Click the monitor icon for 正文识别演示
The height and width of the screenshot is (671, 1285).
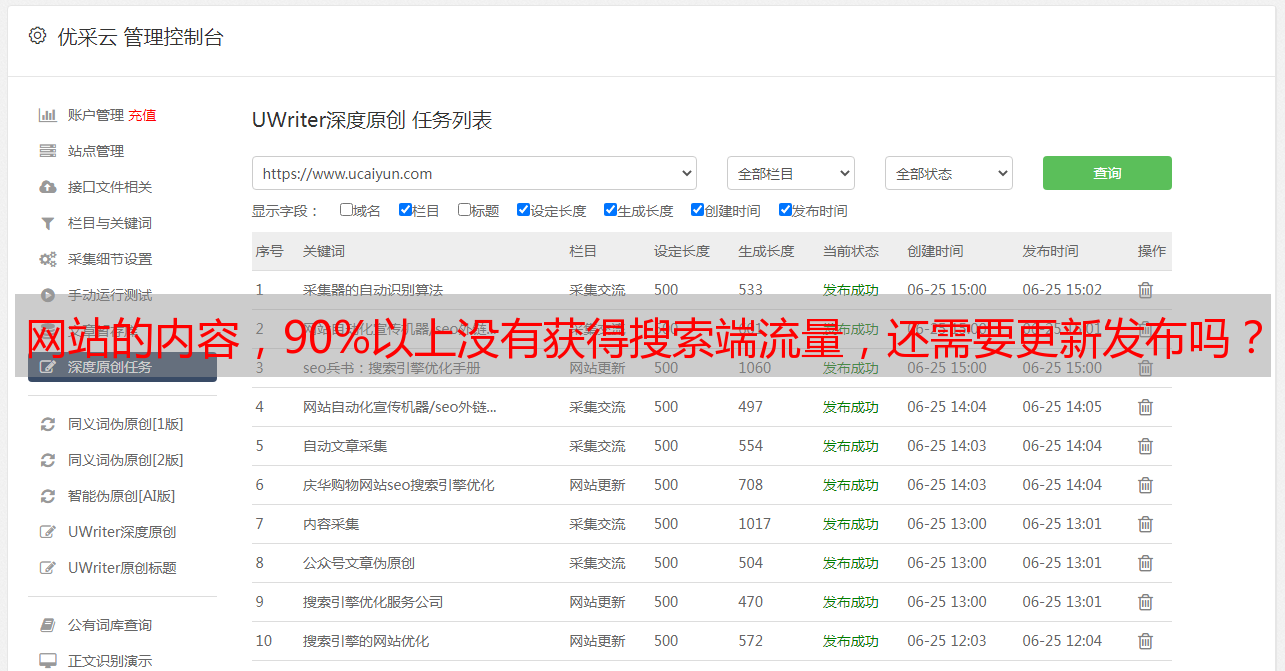pyautogui.click(x=47, y=661)
